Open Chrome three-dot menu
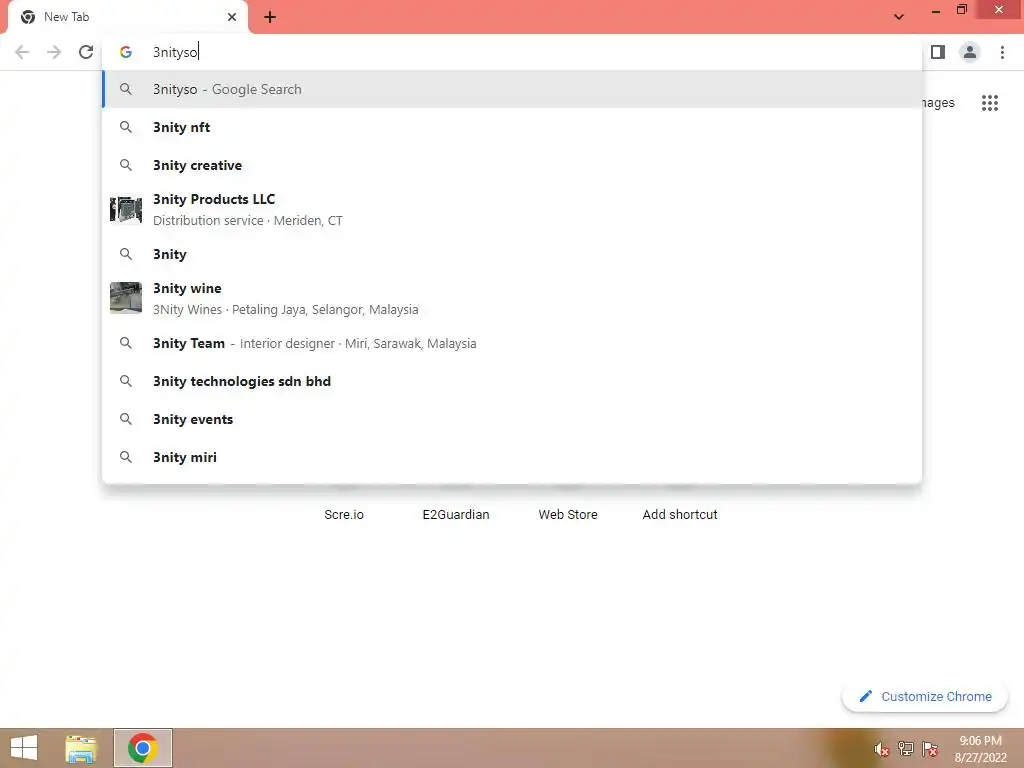 (x=1002, y=52)
